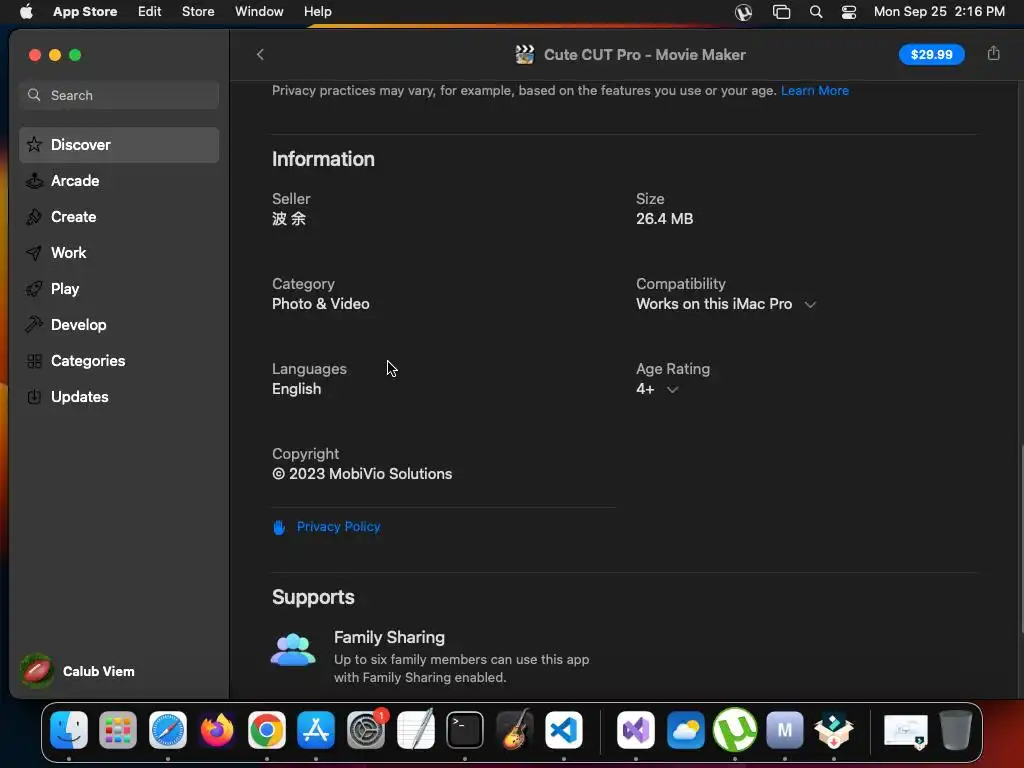Expand the Compatibility chevron

point(810,305)
